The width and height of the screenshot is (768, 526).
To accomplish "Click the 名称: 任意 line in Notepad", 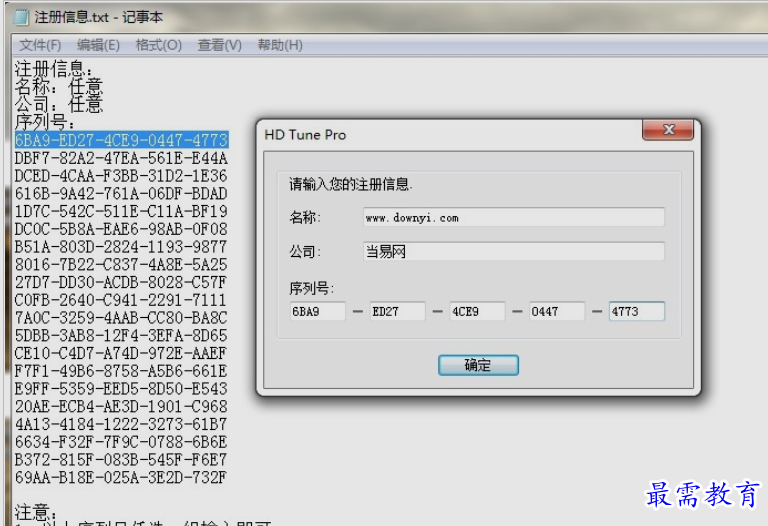I will coord(59,87).
